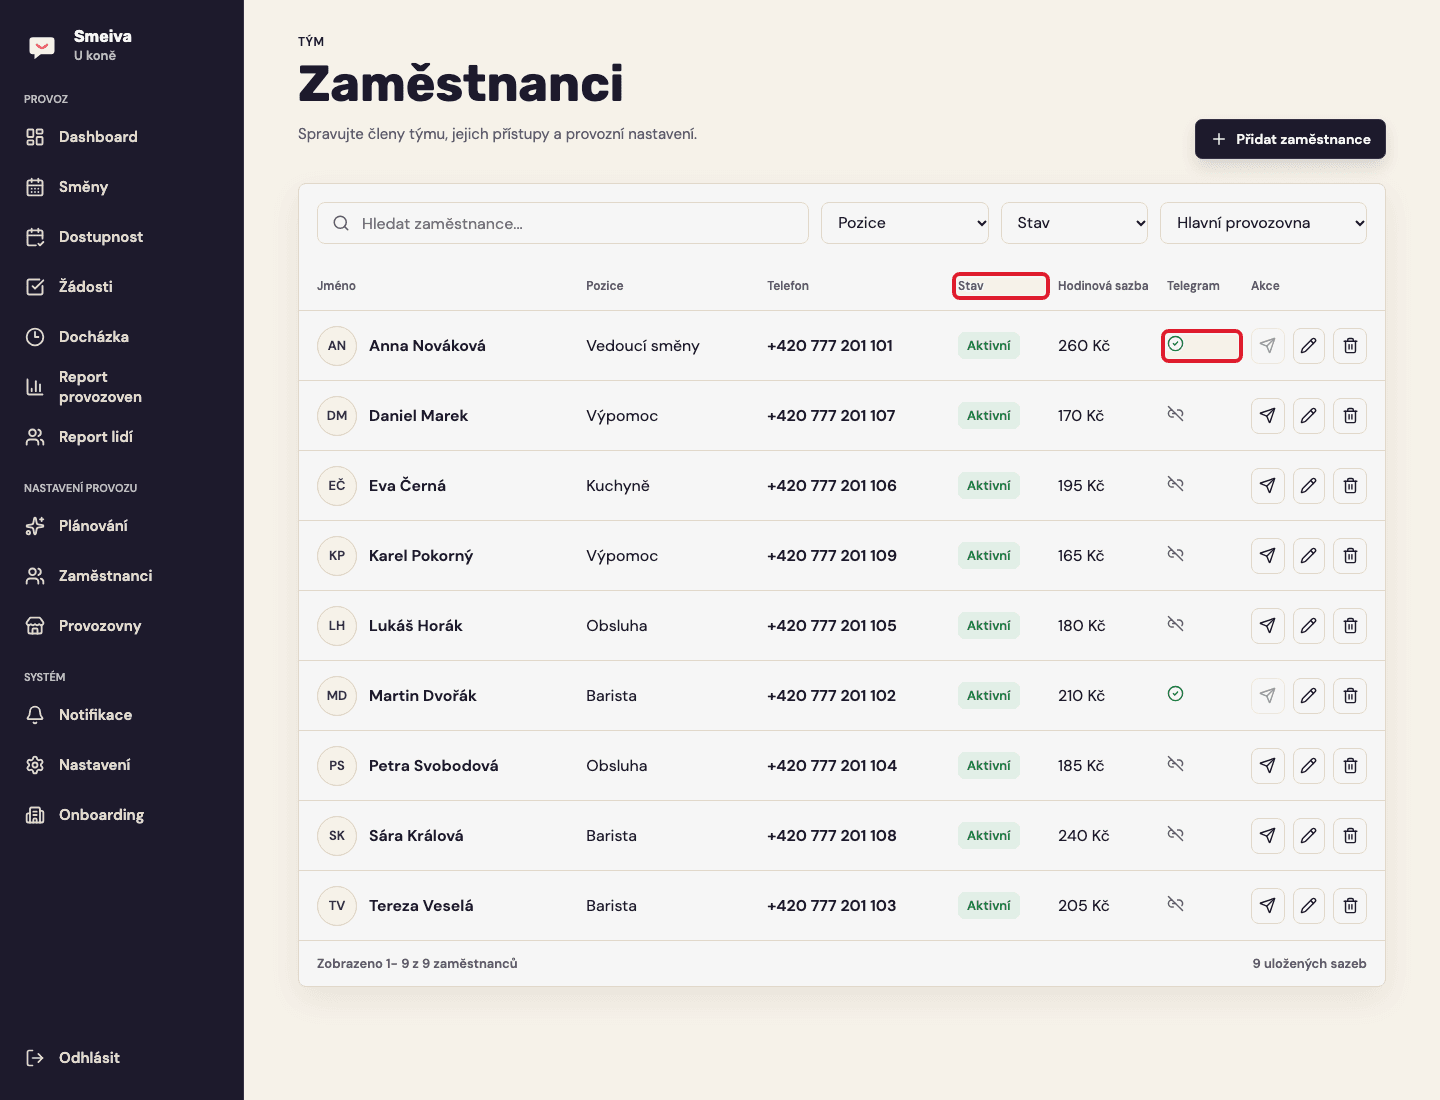Viewport: 1440px width, 1100px height.
Task: Delete employee Eva Černá
Action: pyautogui.click(x=1350, y=486)
